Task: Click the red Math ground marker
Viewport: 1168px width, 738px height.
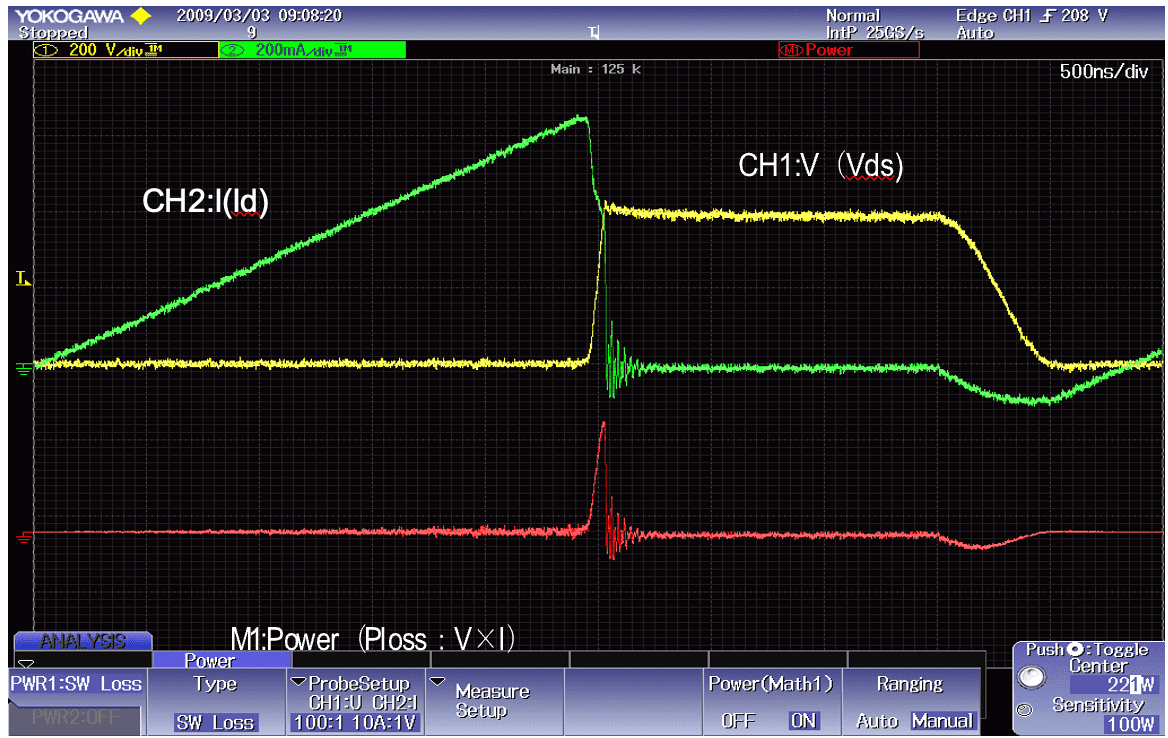Action: point(24,535)
